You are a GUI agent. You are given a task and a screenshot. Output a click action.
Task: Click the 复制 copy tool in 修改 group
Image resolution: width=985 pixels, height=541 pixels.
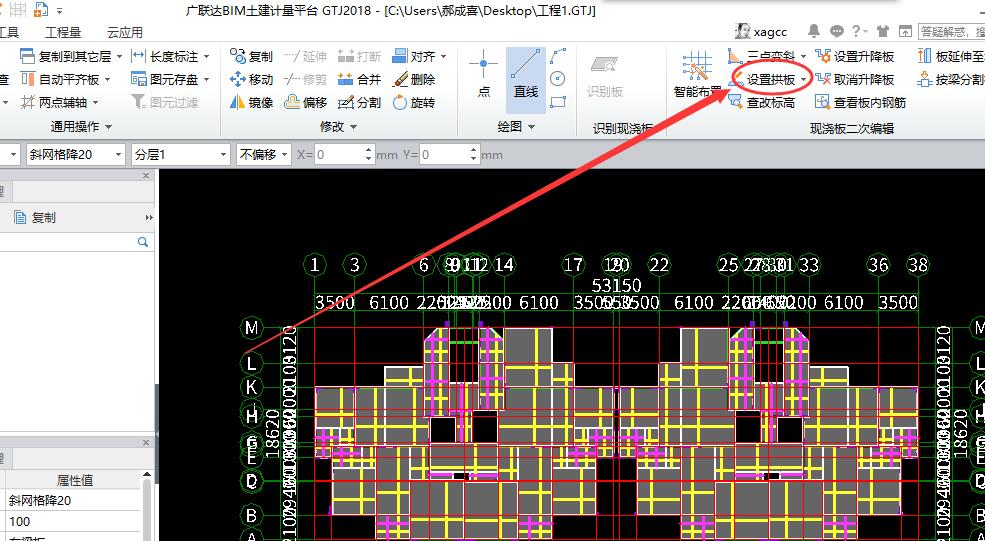pos(251,57)
